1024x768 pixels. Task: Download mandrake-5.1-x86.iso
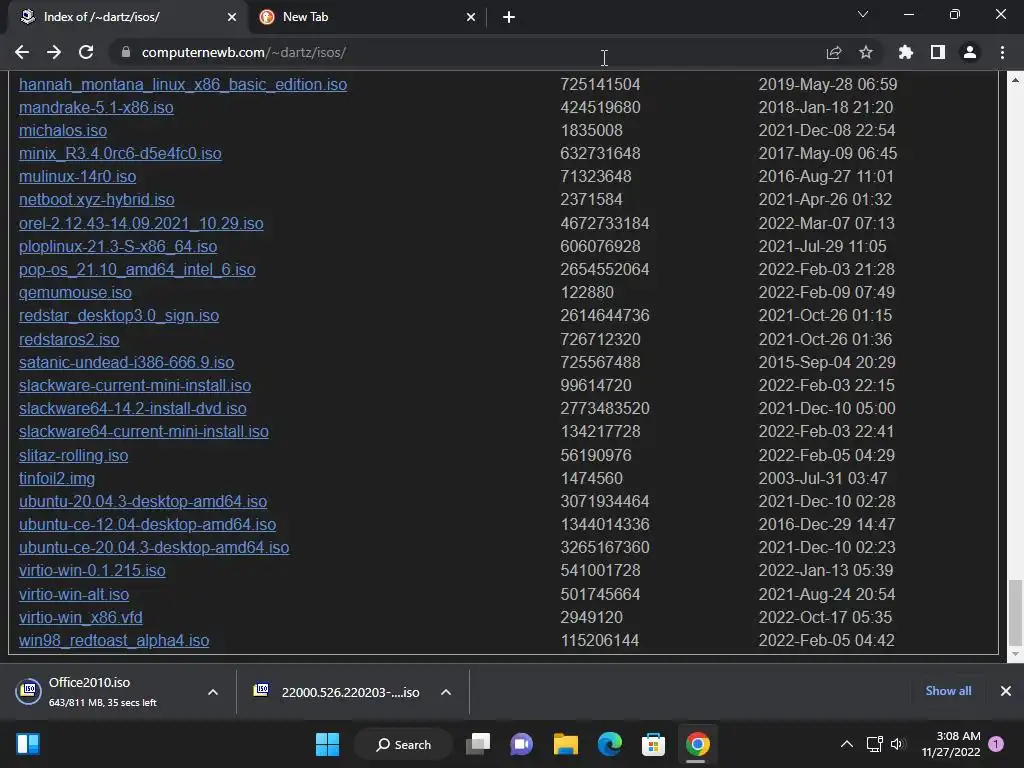point(96,107)
